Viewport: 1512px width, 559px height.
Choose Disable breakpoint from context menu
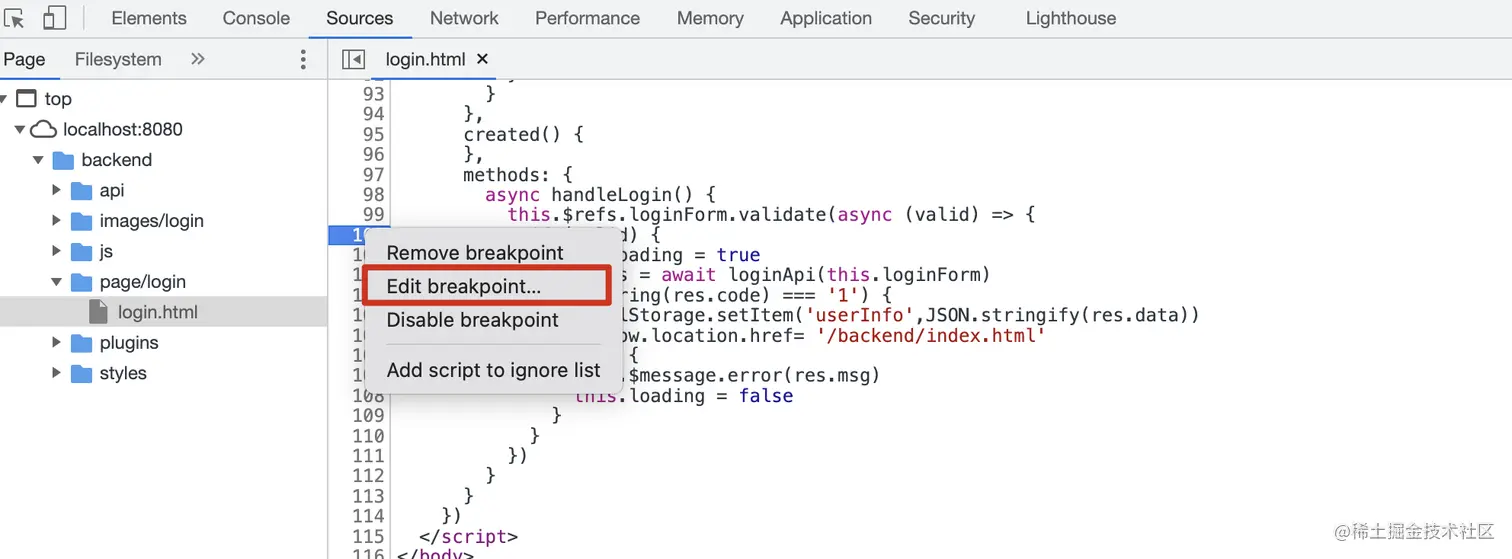point(472,320)
